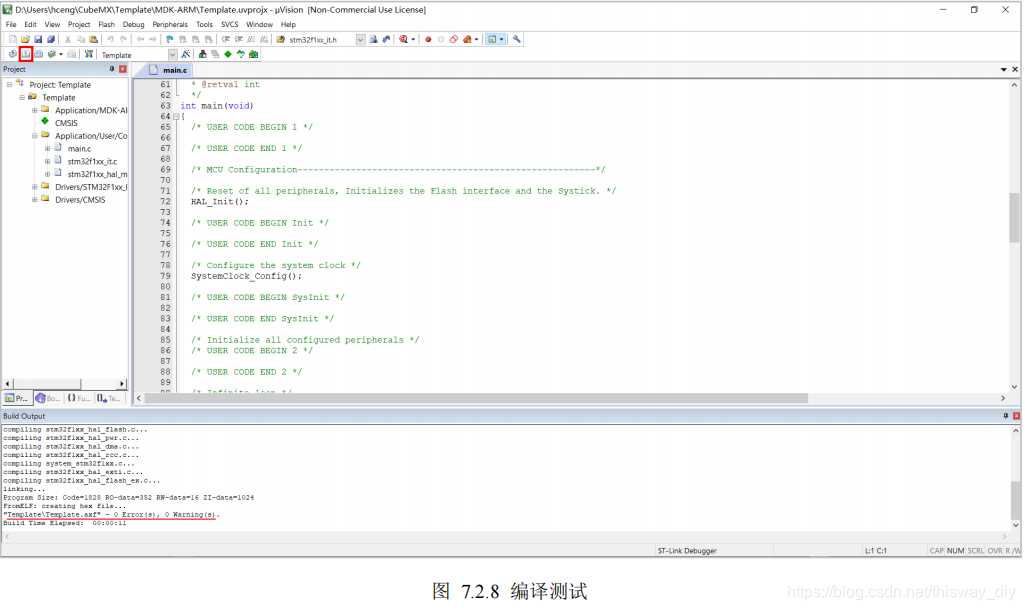
Task: Close the Project panel
Action: click(x=122, y=69)
